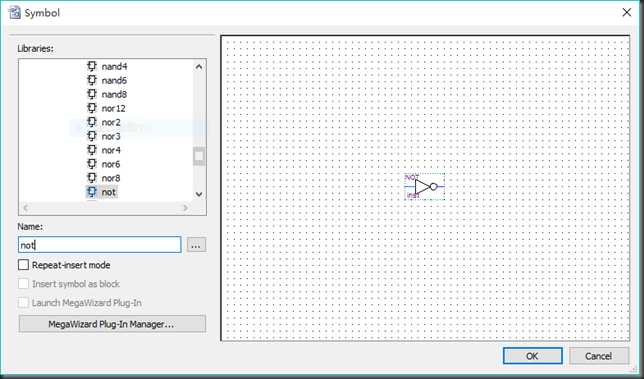Screen dimensions: 644x379
Task: Click the Symbol dialog title icon
Action: [x=14, y=13]
